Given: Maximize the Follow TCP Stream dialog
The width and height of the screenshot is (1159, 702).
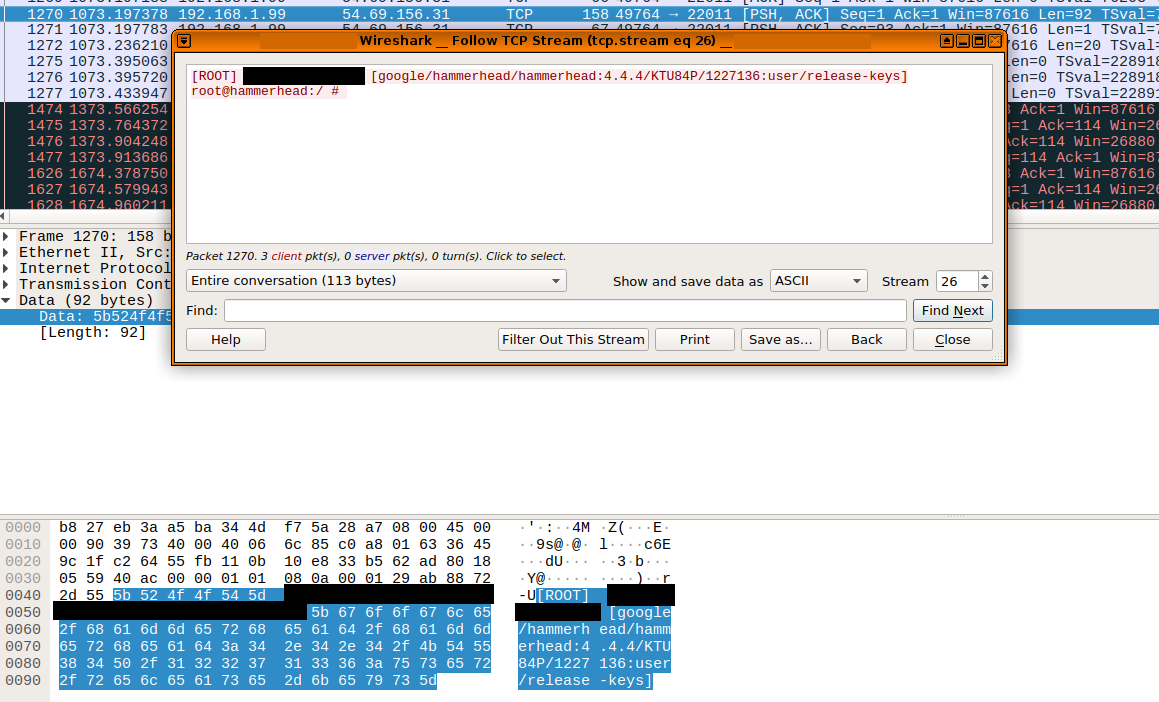Looking at the screenshot, I should pyautogui.click(x=979, y=41).
